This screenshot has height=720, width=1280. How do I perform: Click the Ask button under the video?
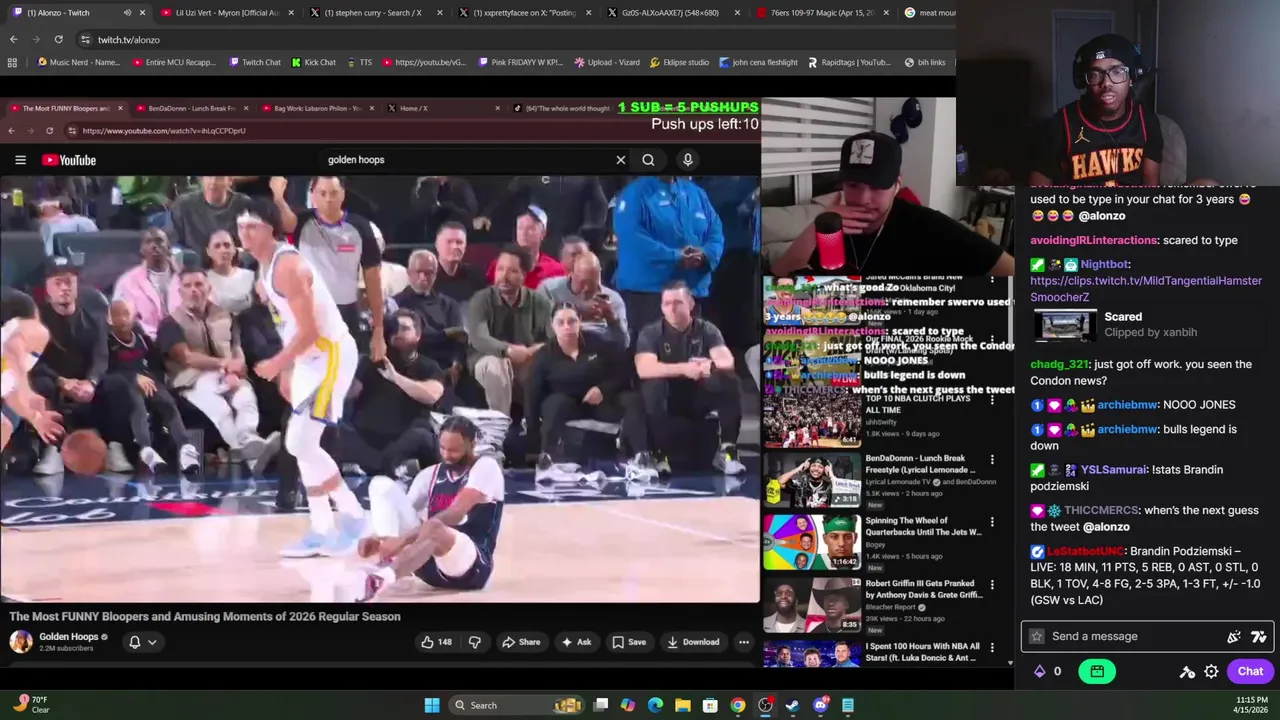point(576,642)
